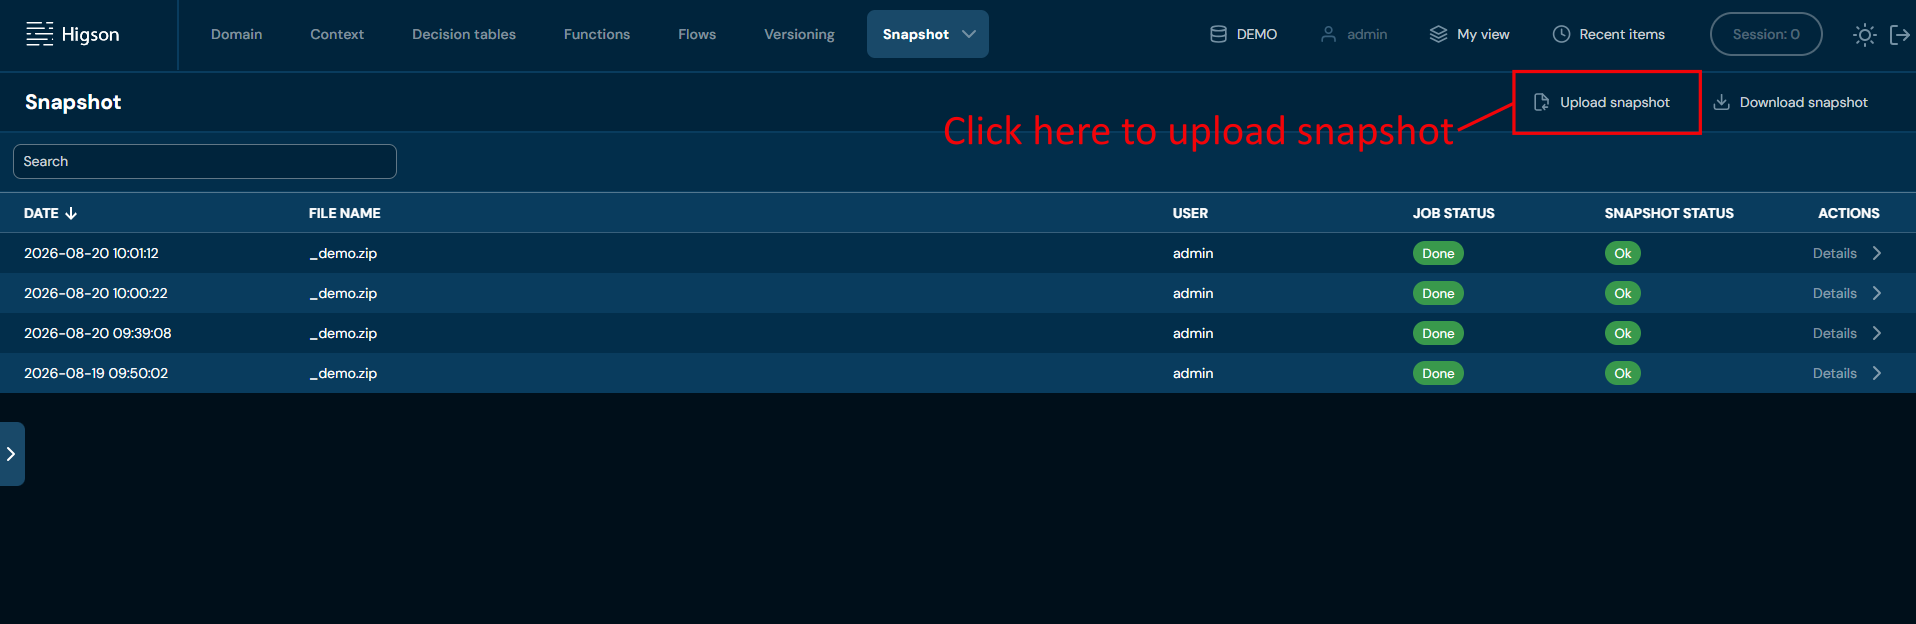Click the admin user profile icon
The width and height of the screenshot is (1916, 624).
pos(1328,34)
